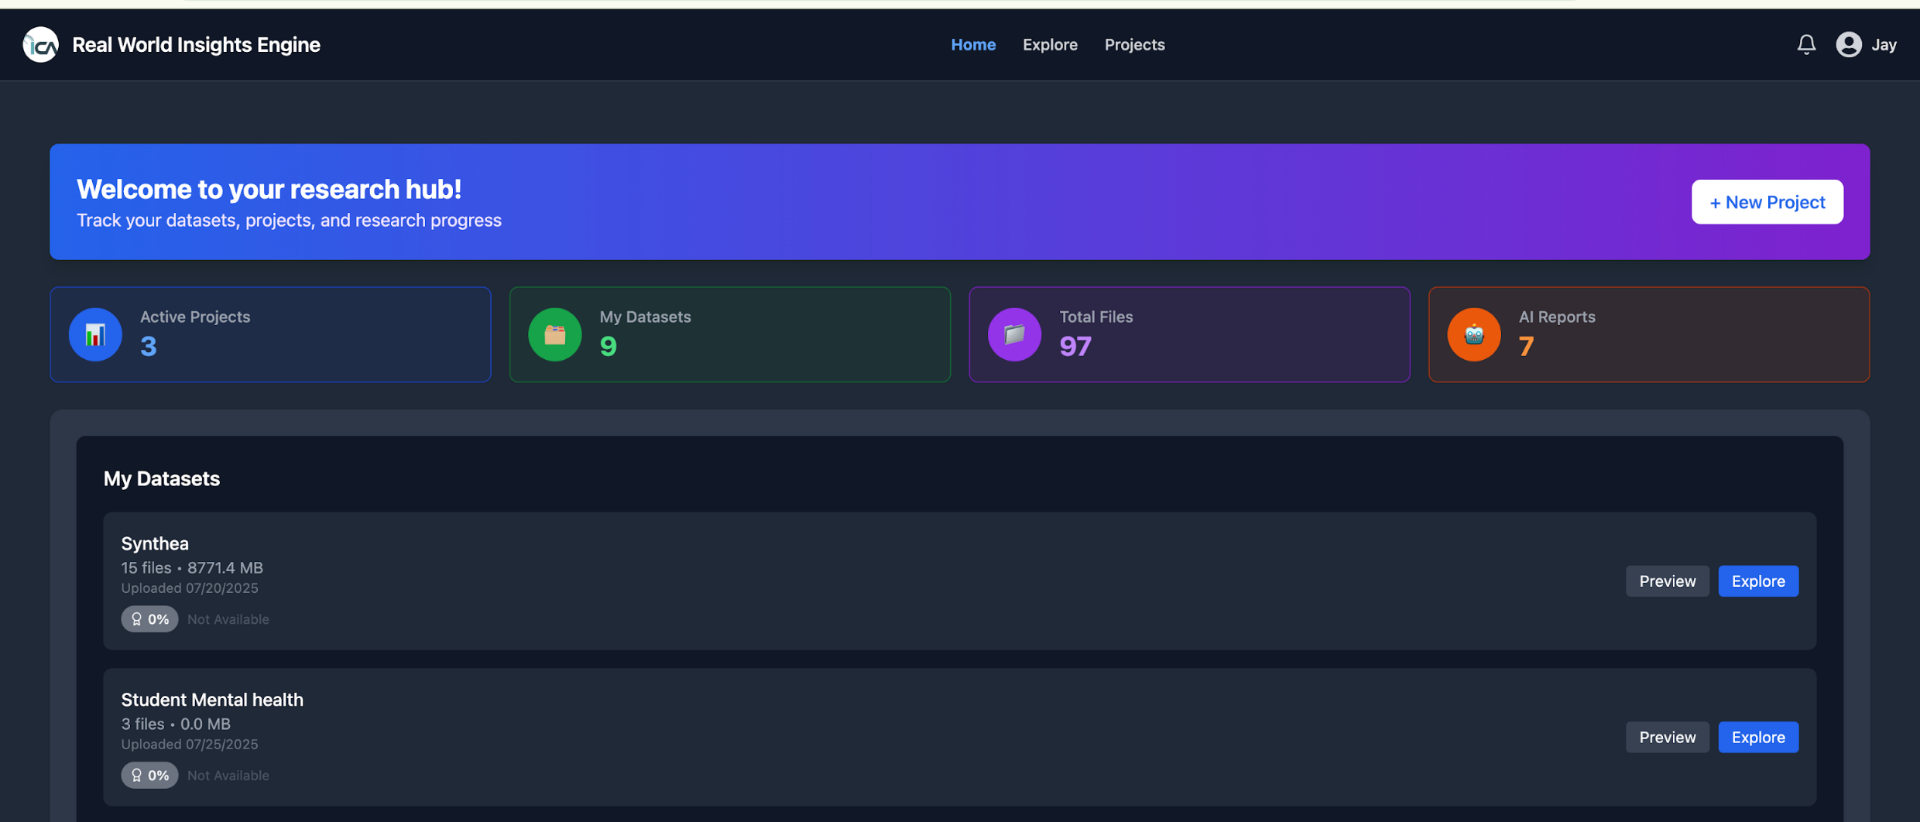
Task: Switch to the Projects navigation tab
Action: [x=1135, y=45]
